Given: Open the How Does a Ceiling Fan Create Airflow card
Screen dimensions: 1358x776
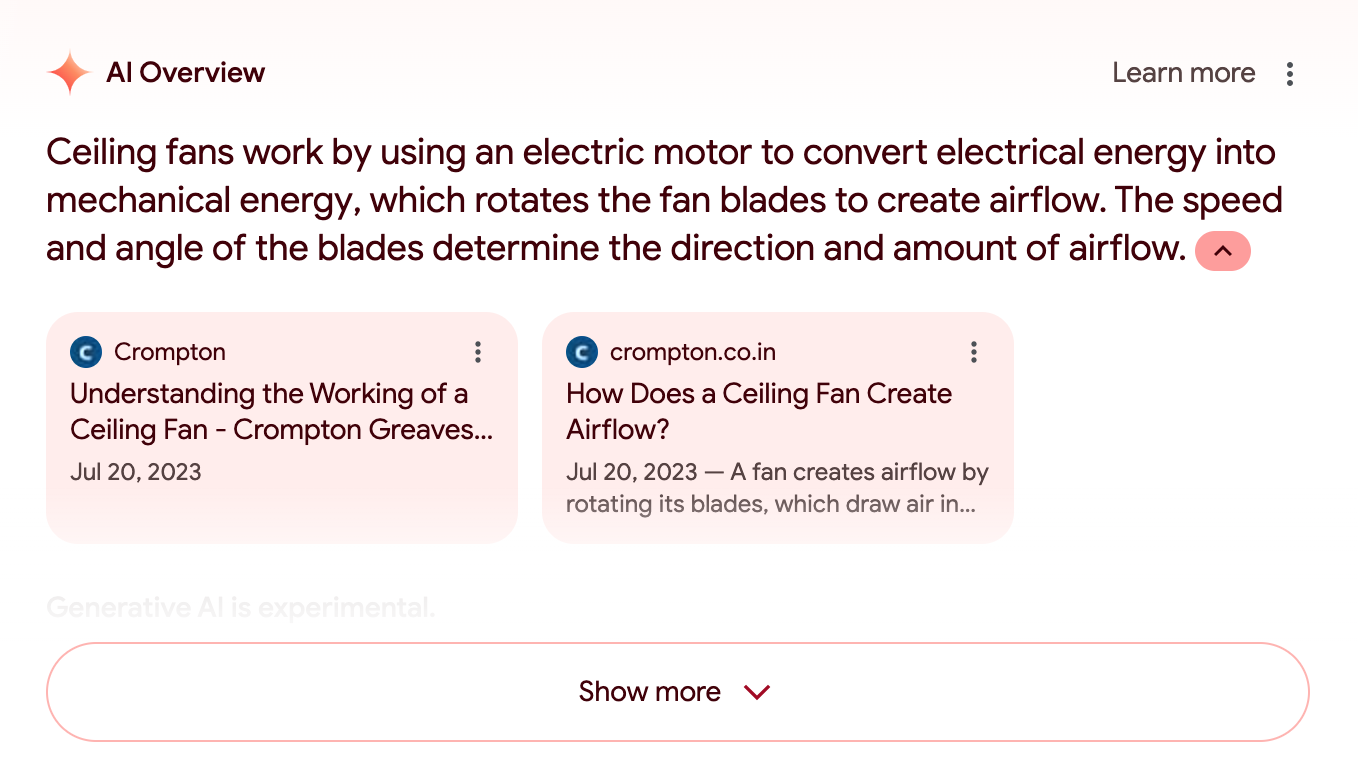Looking at the screenshot, I should click(x=759, y=411).
